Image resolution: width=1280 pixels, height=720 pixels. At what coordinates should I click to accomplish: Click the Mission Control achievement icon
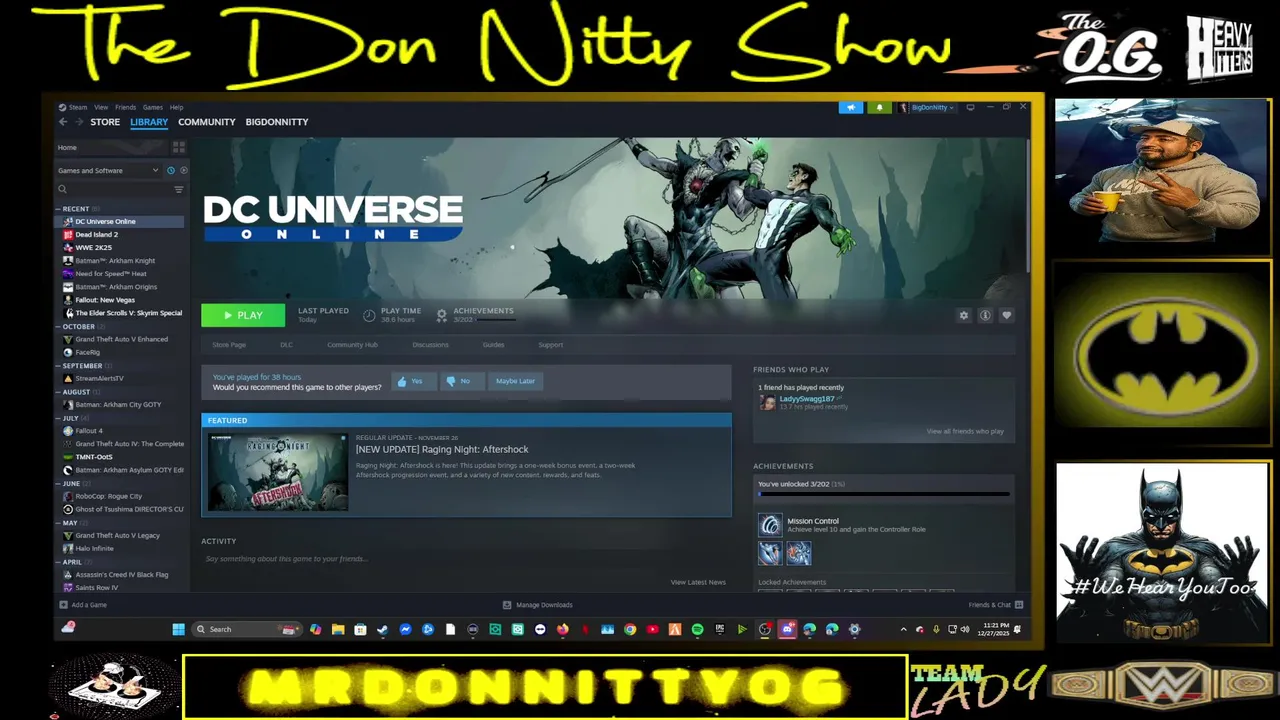pyautogui.click(x=770, y=525)
